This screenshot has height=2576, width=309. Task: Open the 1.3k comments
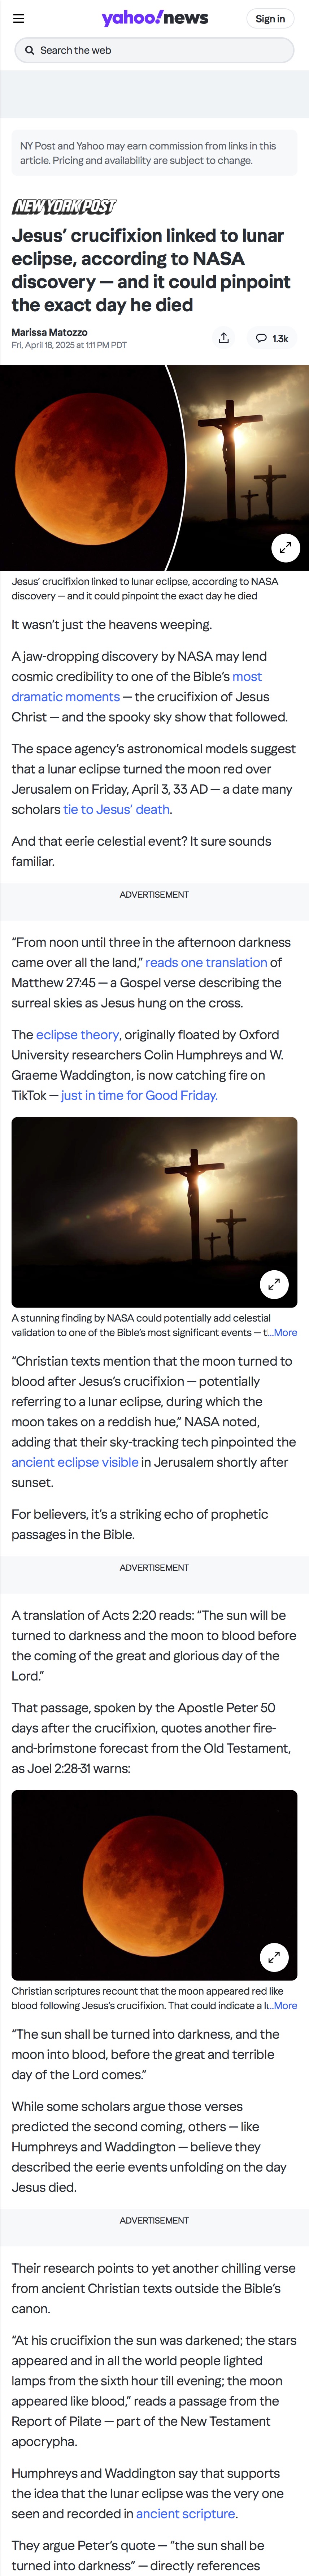(272, 338)
